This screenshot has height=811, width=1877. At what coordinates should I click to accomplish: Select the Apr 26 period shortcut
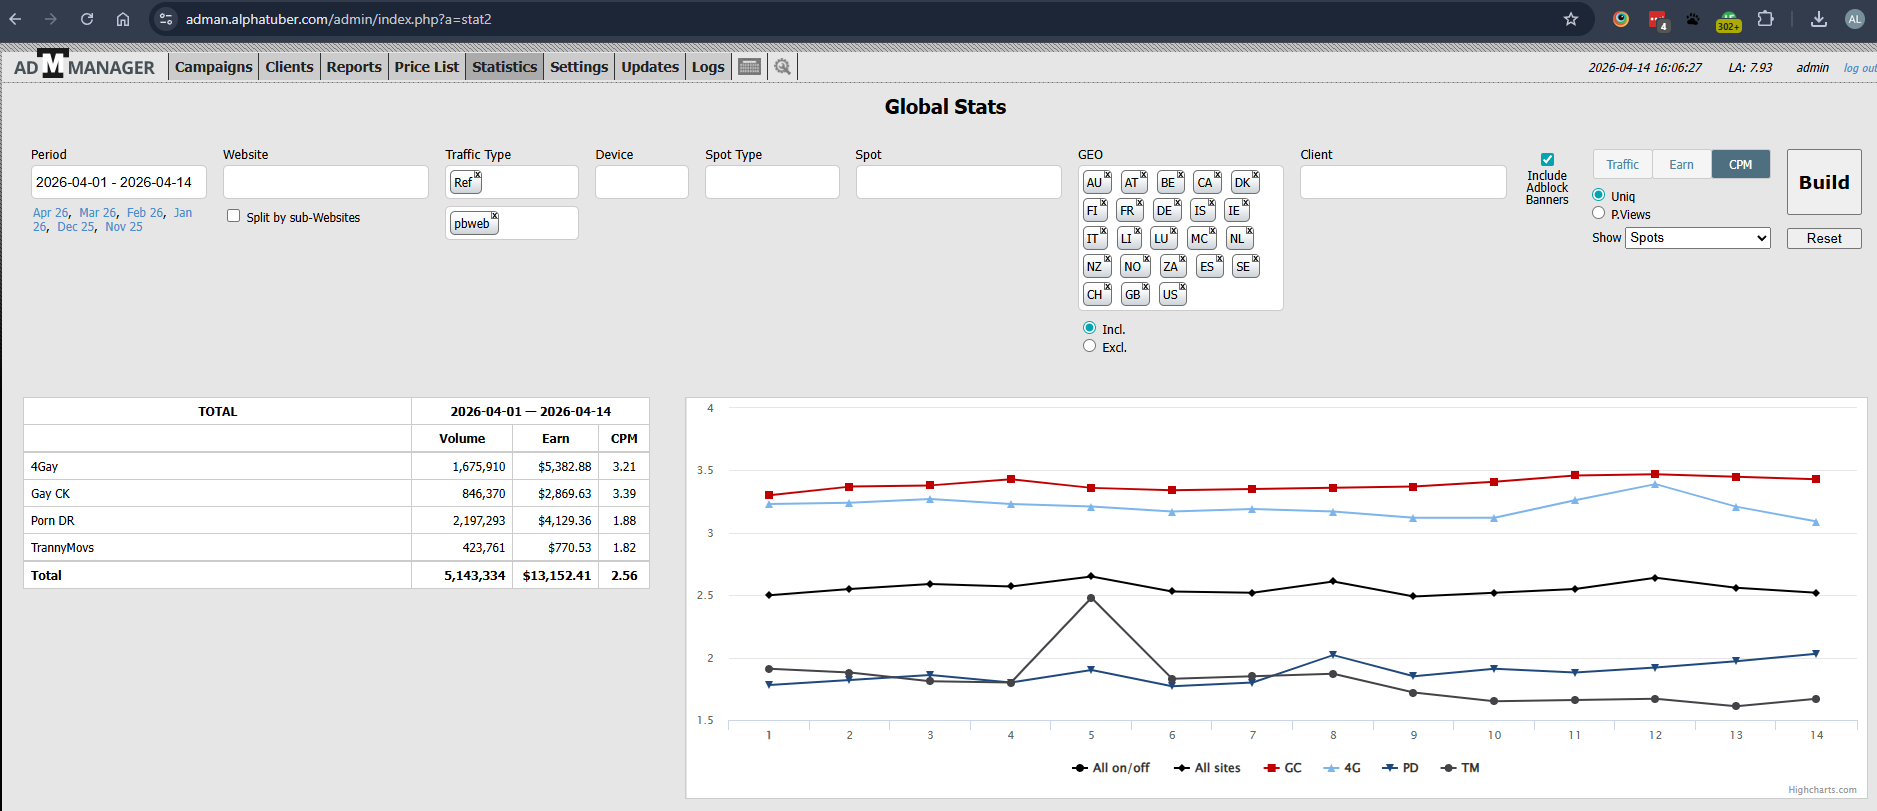[x=50, y=212]
